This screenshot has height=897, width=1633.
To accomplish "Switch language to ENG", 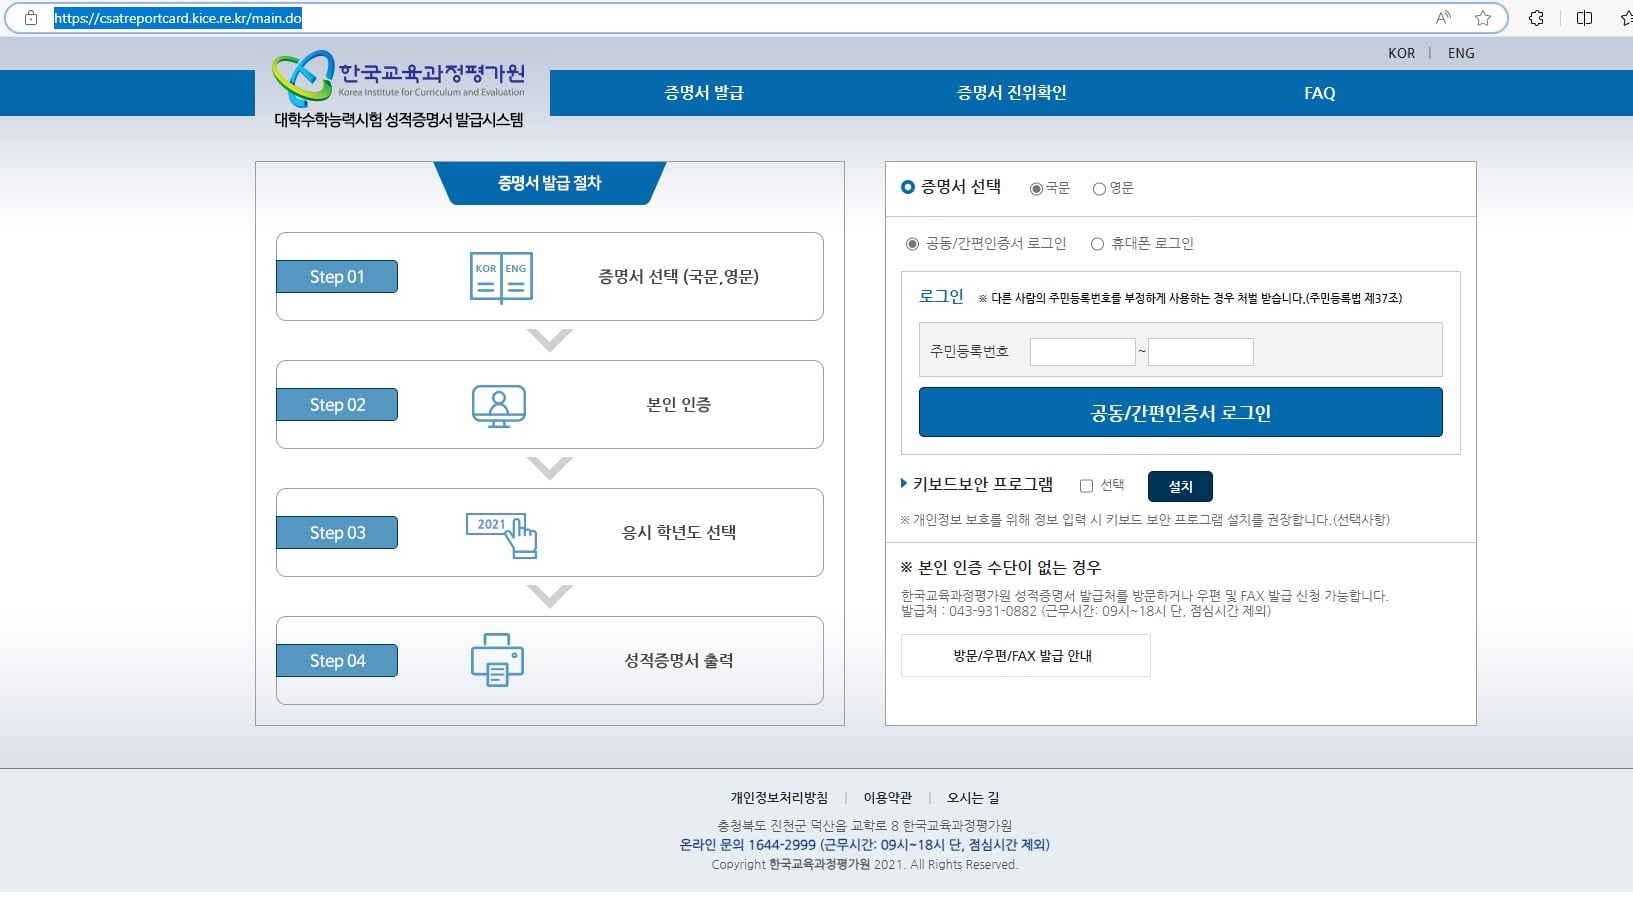I will [x=1461, y=53].
